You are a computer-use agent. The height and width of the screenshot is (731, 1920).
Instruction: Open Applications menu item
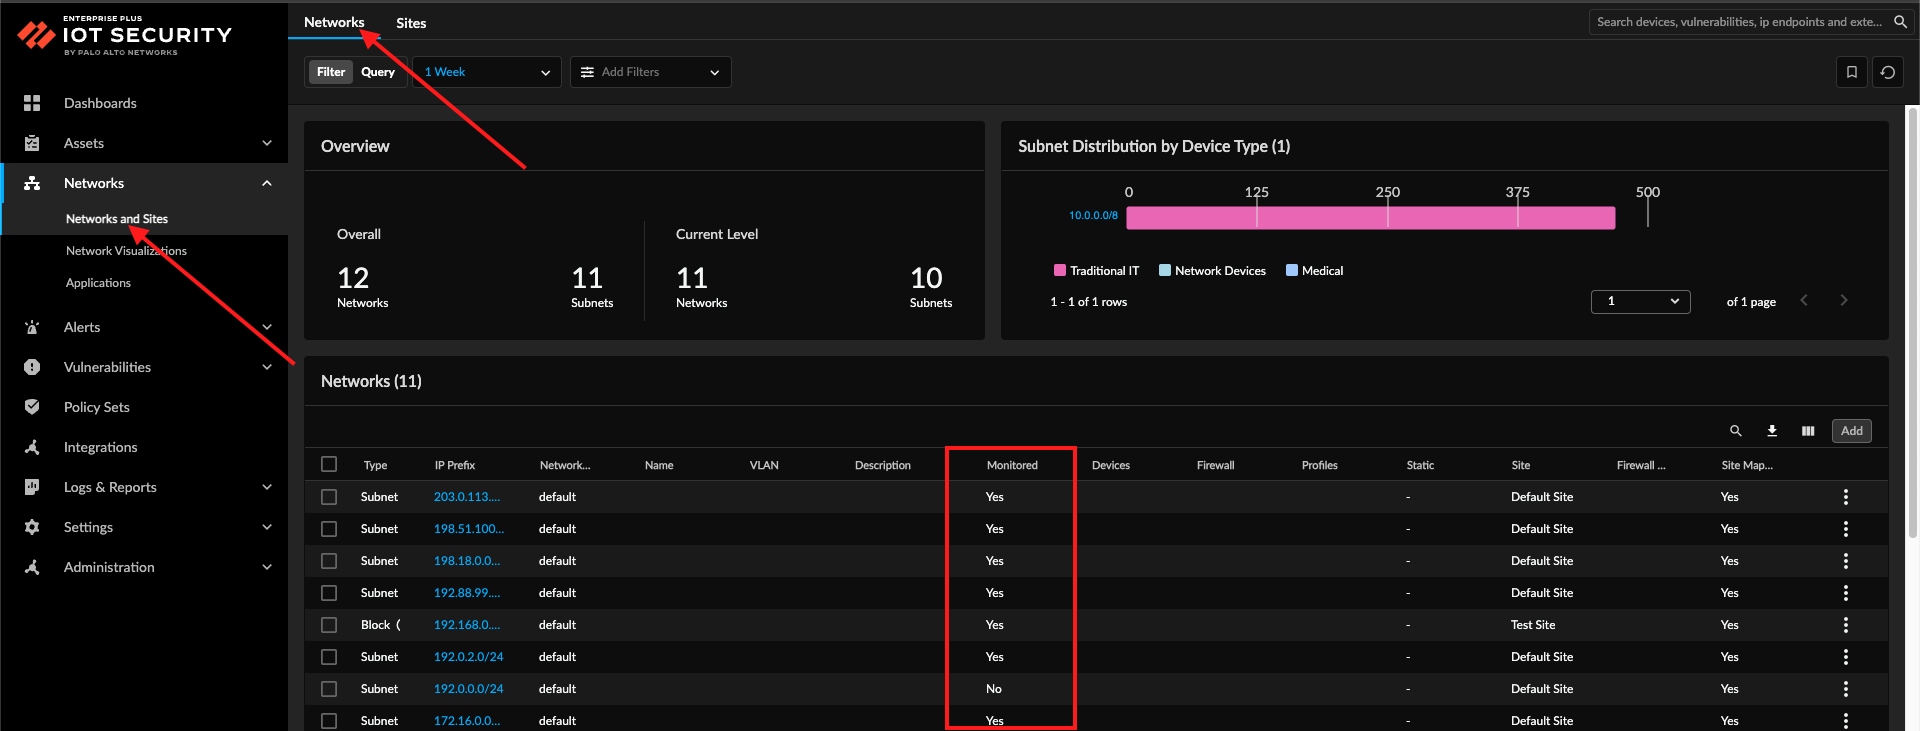(98, 283)
